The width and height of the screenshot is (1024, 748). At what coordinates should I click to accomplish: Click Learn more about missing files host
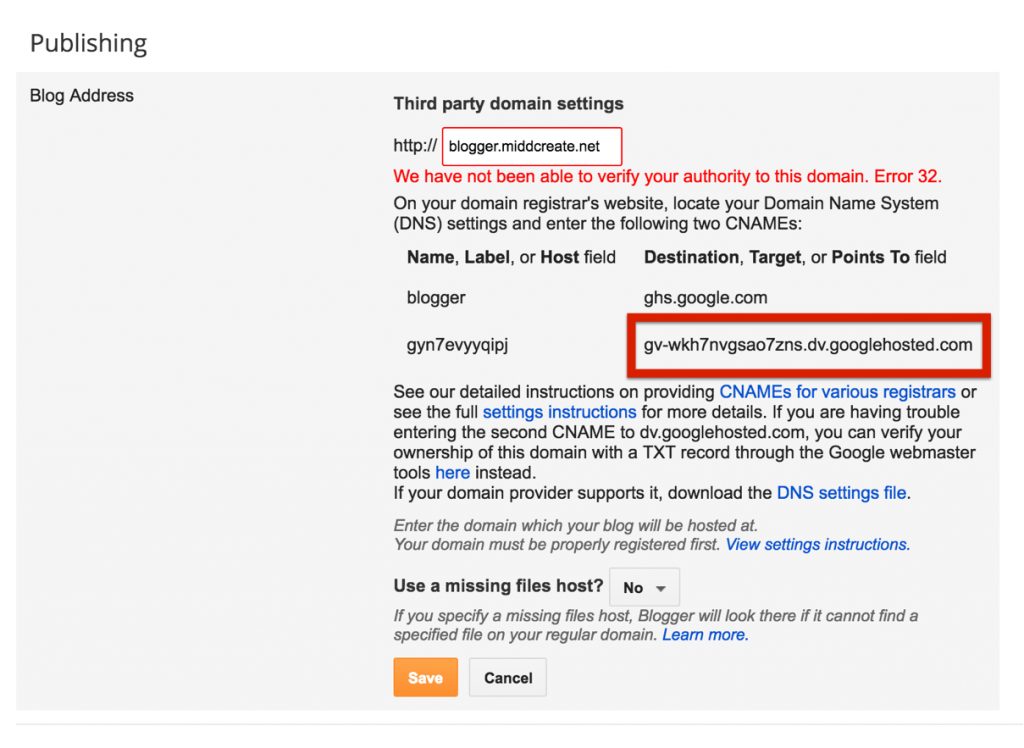pyautogui.click(x=706, y=634)
